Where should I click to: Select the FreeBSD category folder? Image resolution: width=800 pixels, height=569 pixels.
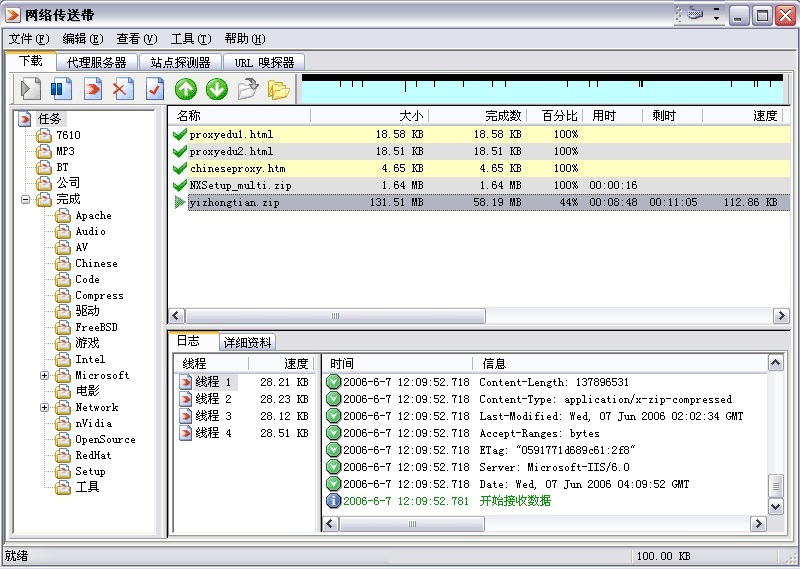point(96,327)
